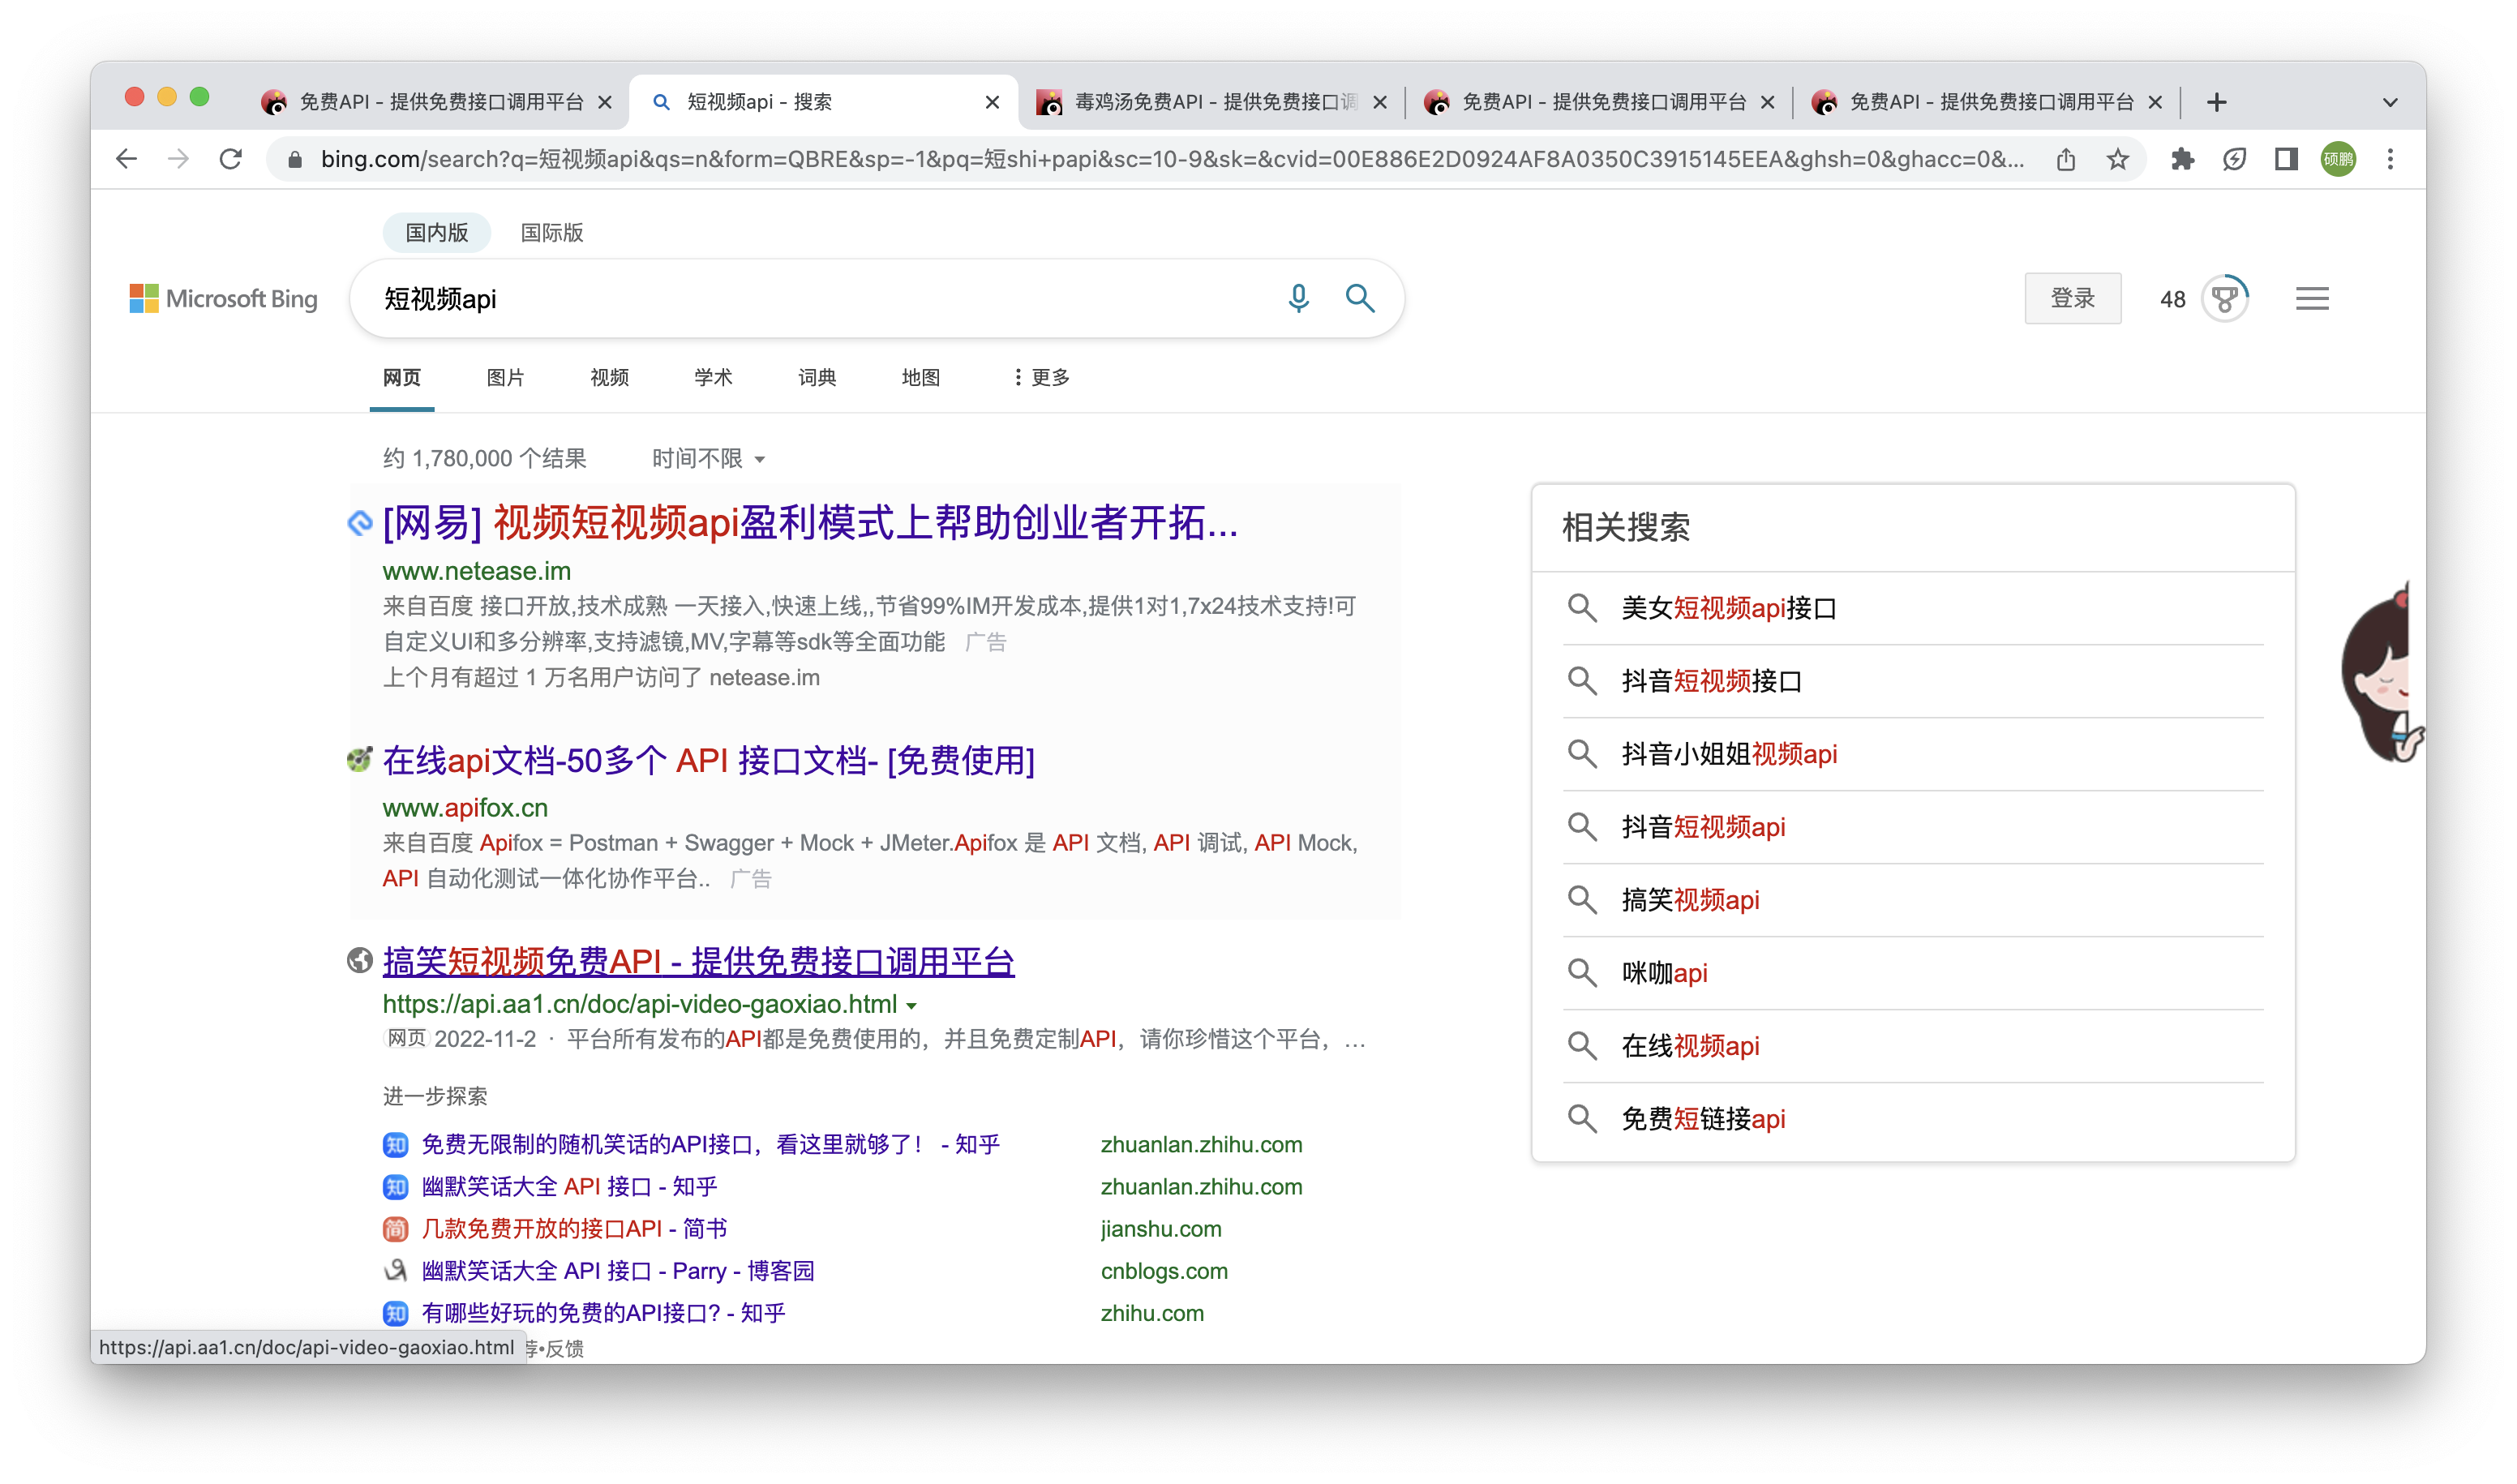
Task: Open the extensions puzzle icon
Action: click(2182, 159)
